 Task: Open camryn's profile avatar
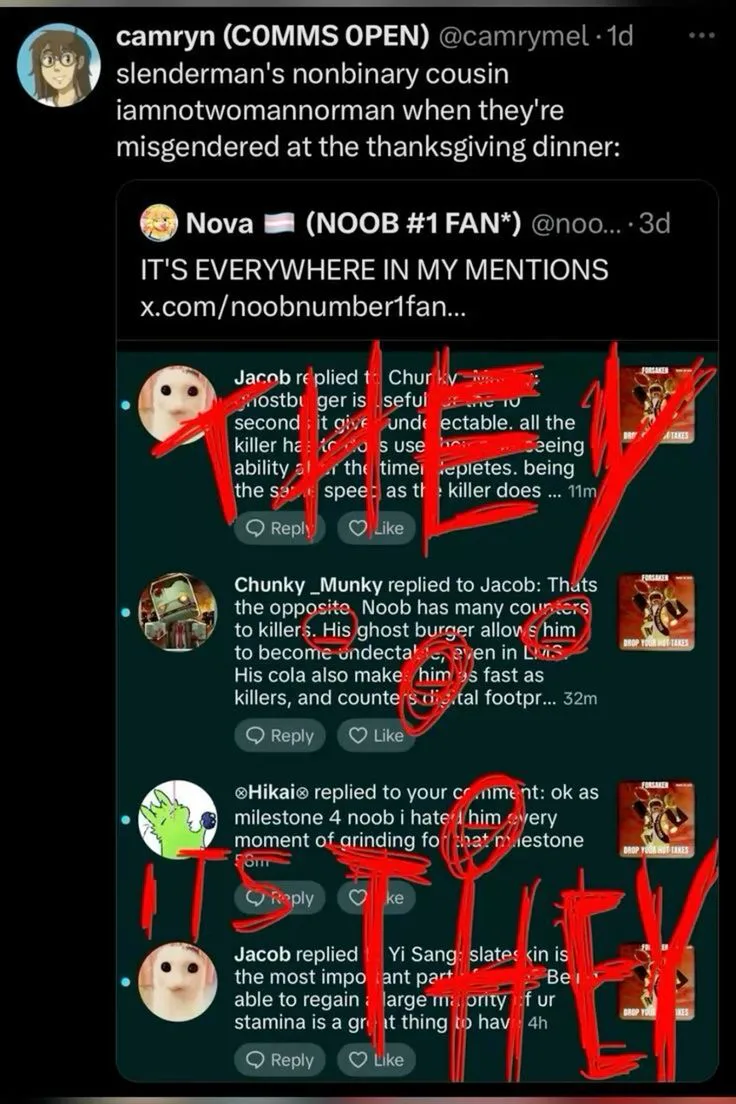58,64
